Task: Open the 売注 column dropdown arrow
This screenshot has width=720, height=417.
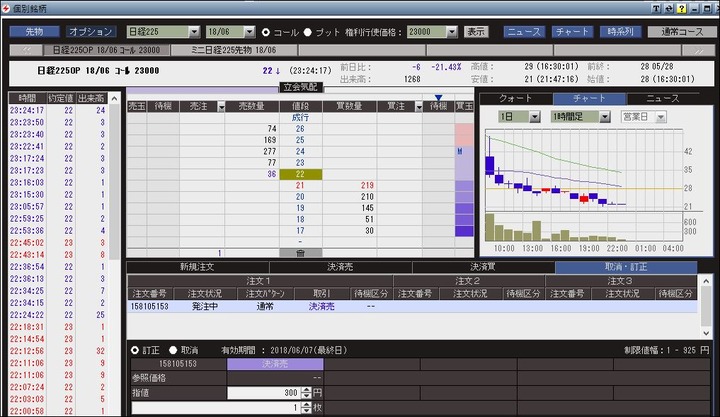Action: [x=221, y=107]
